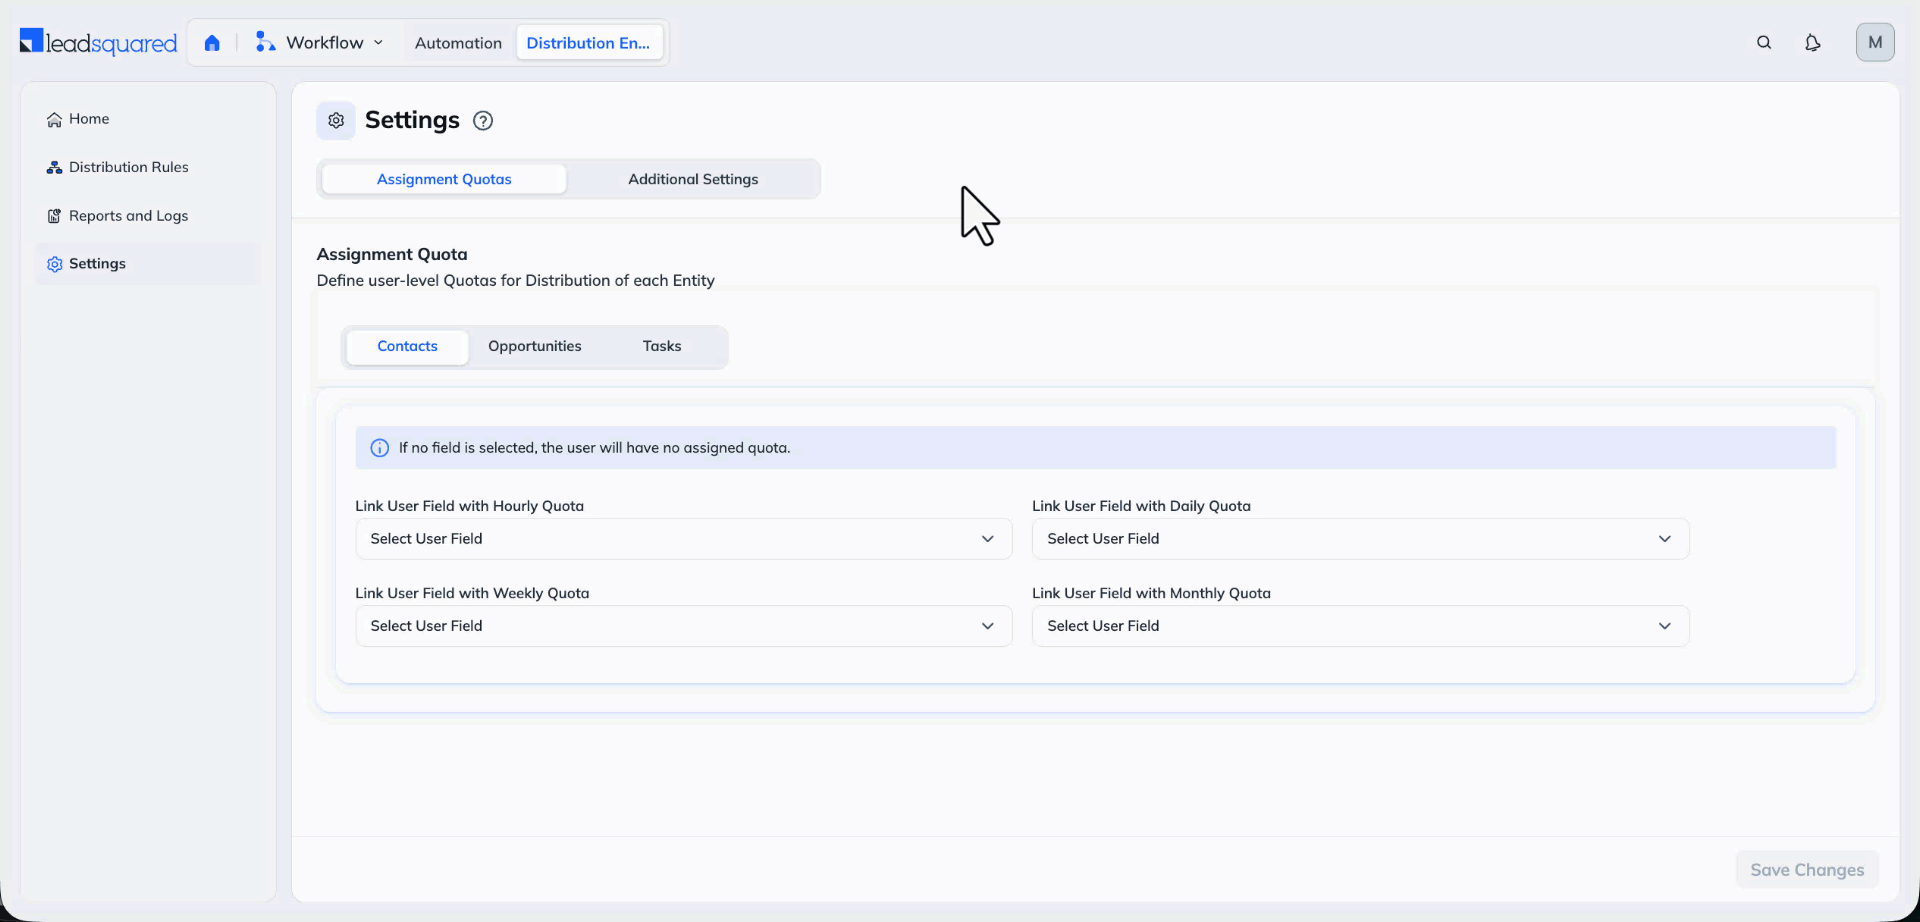Open the Monthly Quota user field dropdown
The image size is (1920, 922).
pyautogui.click(x=1360, y=626)
